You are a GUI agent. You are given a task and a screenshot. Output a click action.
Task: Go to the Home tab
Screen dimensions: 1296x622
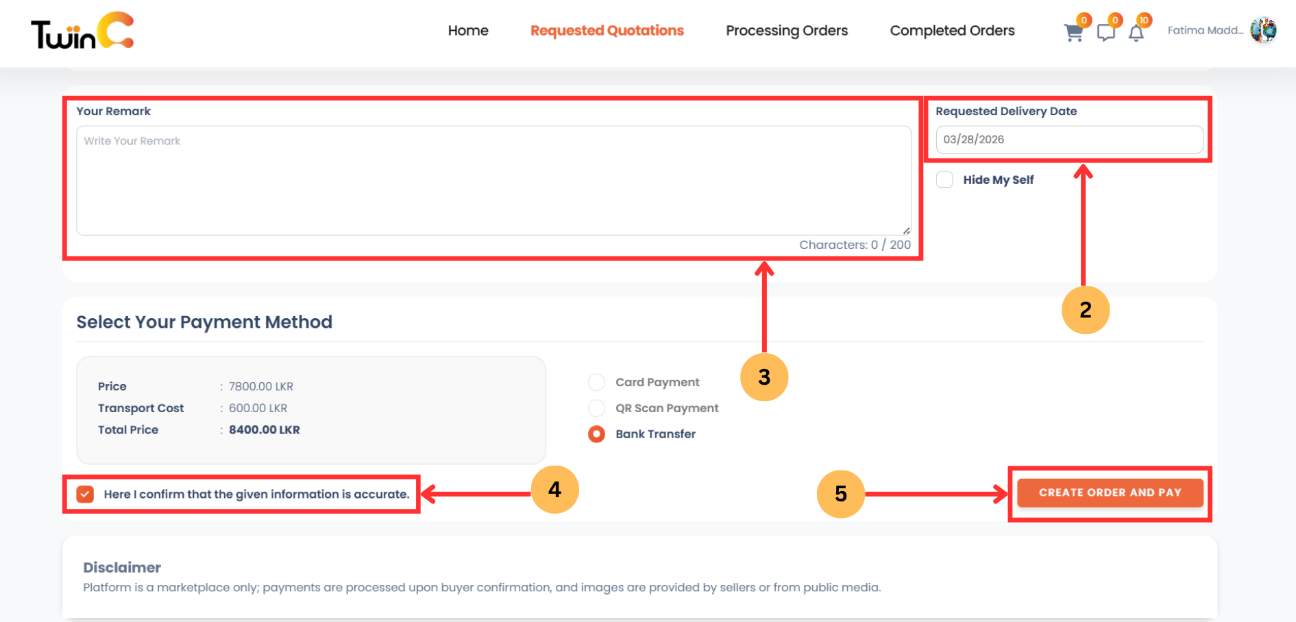(468, 30)
